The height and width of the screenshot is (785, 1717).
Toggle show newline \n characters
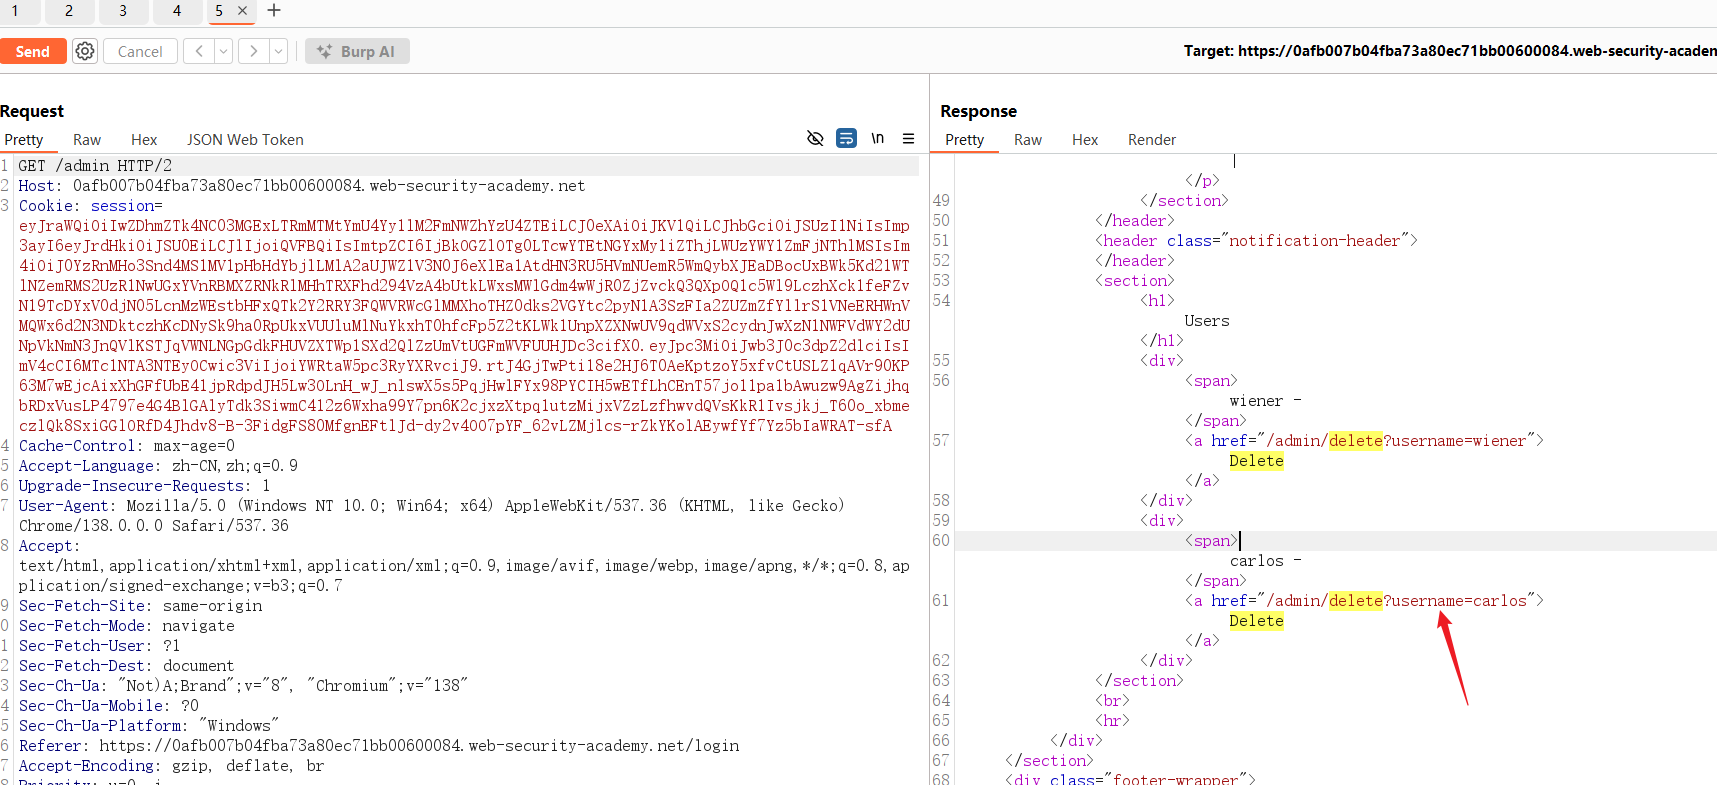point(877,139)
